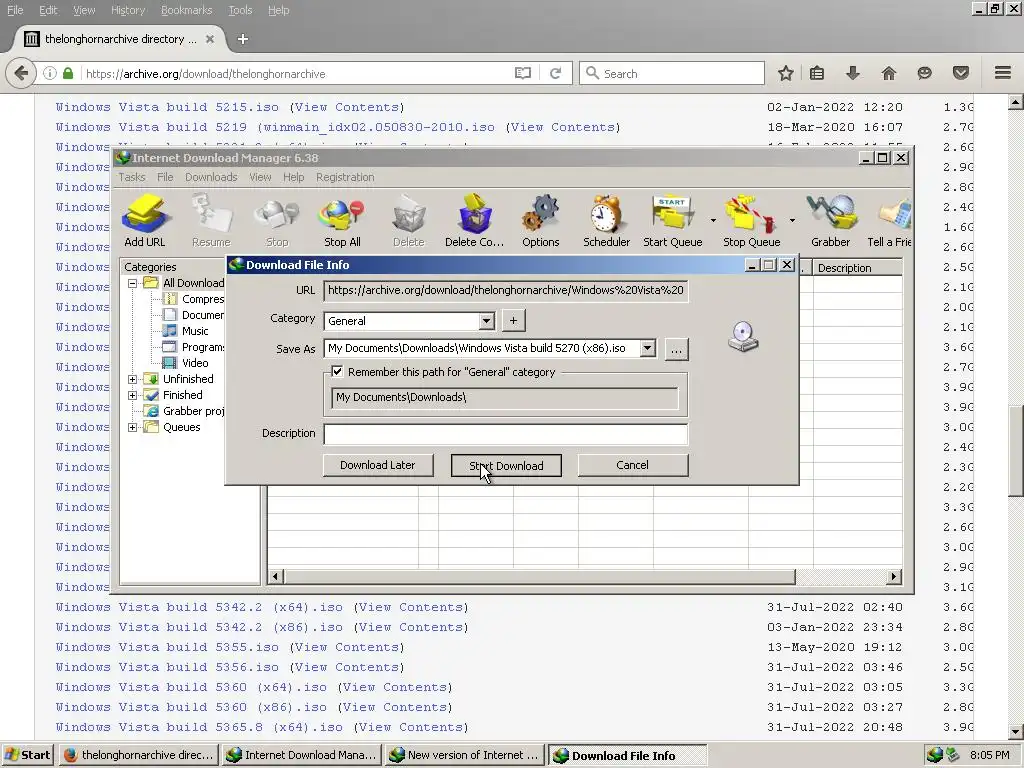Switch to New version of Internet taskbar item
The width and height of the screenshot is (1024, 768).
point(465,755)
